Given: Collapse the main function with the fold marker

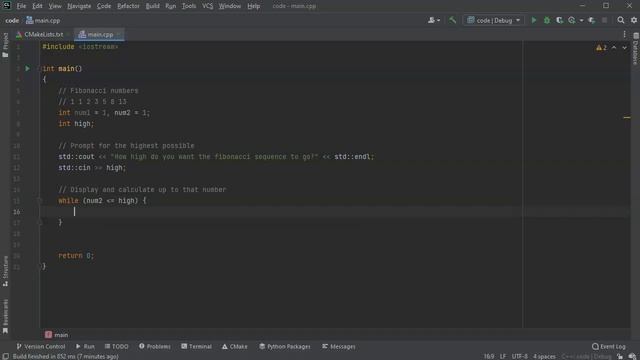Looking at the screenshot, I should point(40,69).
